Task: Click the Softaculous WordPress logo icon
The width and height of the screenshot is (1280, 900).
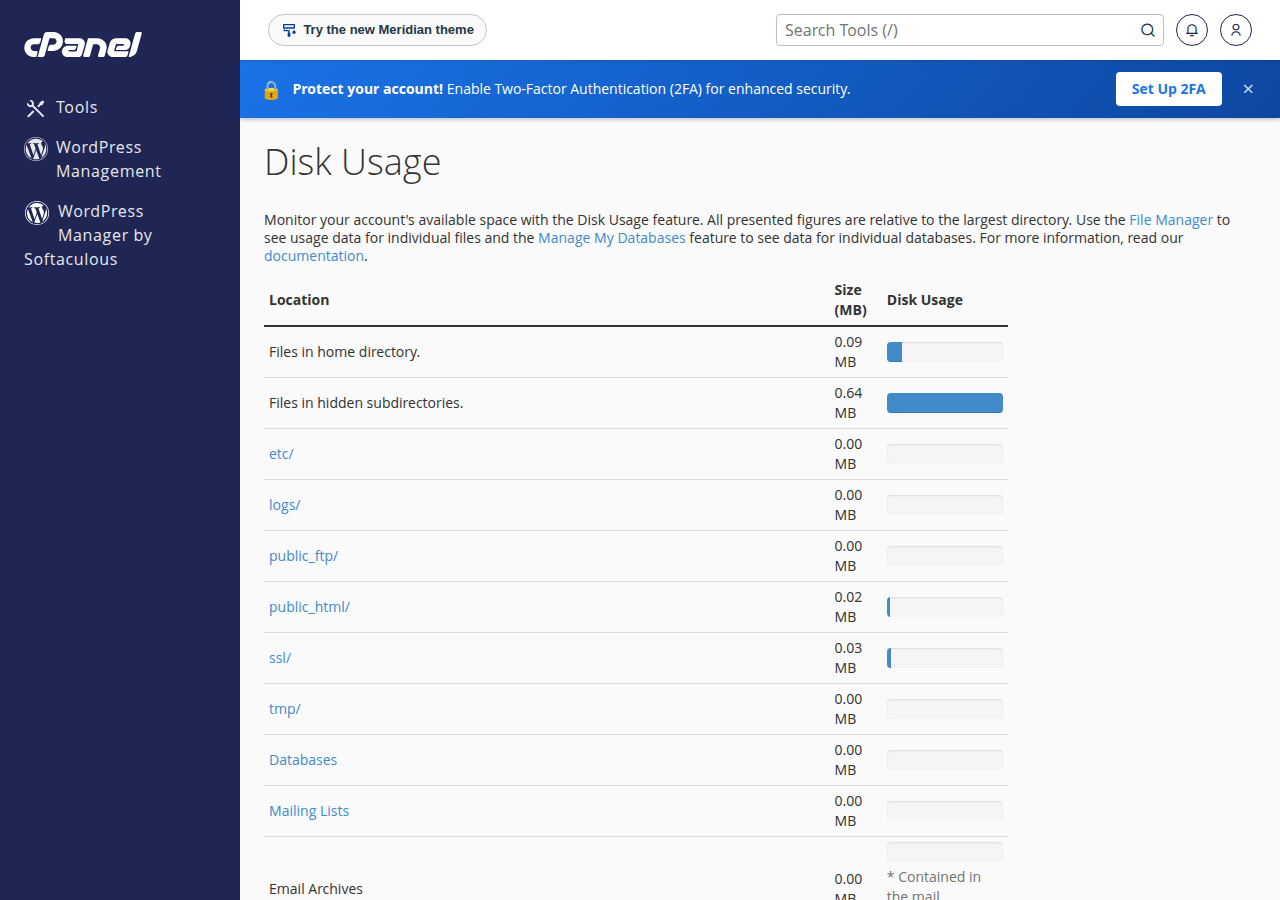Action: (37, 212)
